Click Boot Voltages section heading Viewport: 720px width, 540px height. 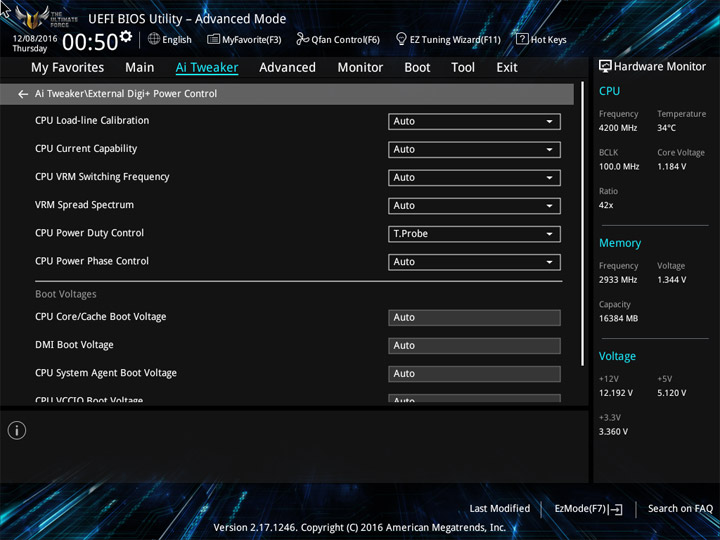coord(66,294)
